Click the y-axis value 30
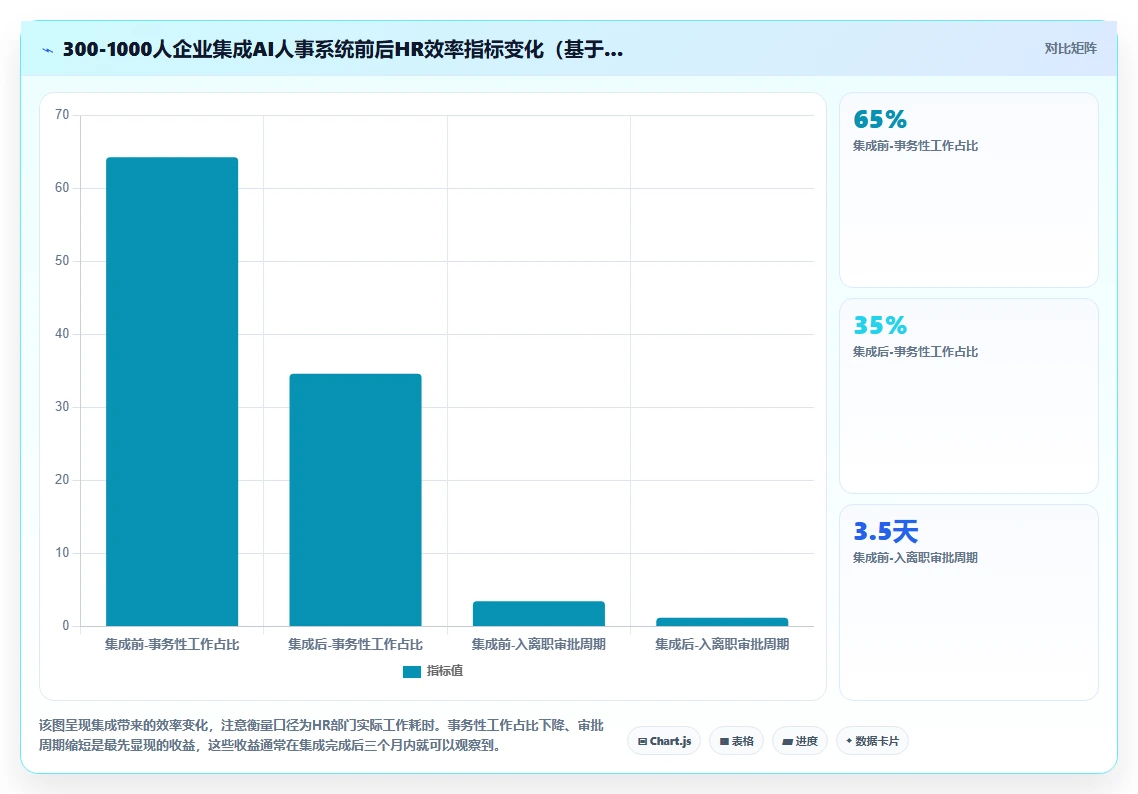The height and width of the screenshot is (794, 1138). [62, 406]
